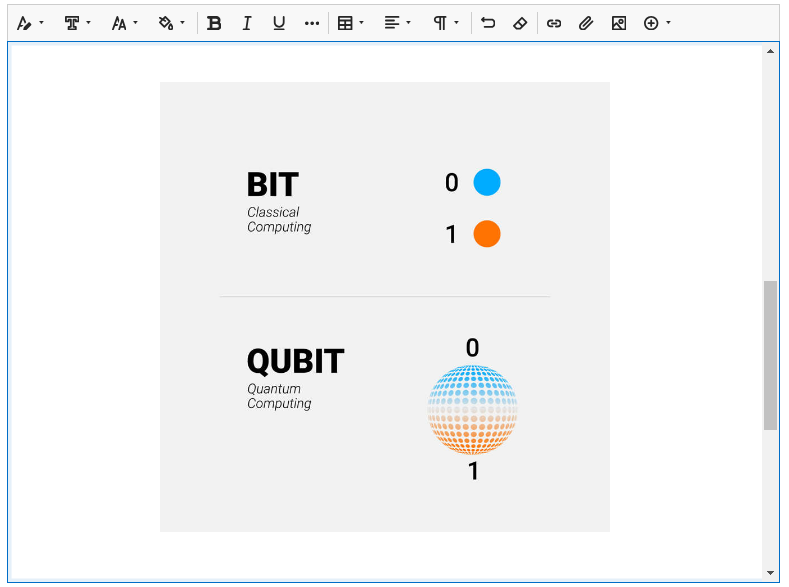This screenshot has height=587, width=789.
Task: Click the scrollbar down arrow
Action: 770,573
